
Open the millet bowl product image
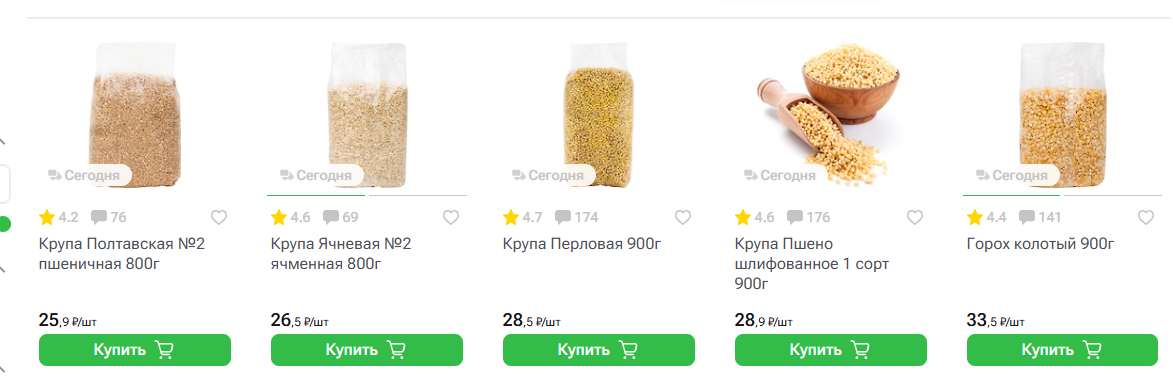tap(829, 114)
